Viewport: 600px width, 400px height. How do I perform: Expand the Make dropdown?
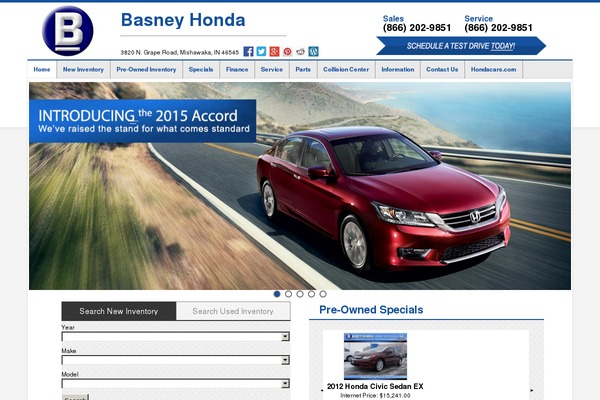[176, 360]
